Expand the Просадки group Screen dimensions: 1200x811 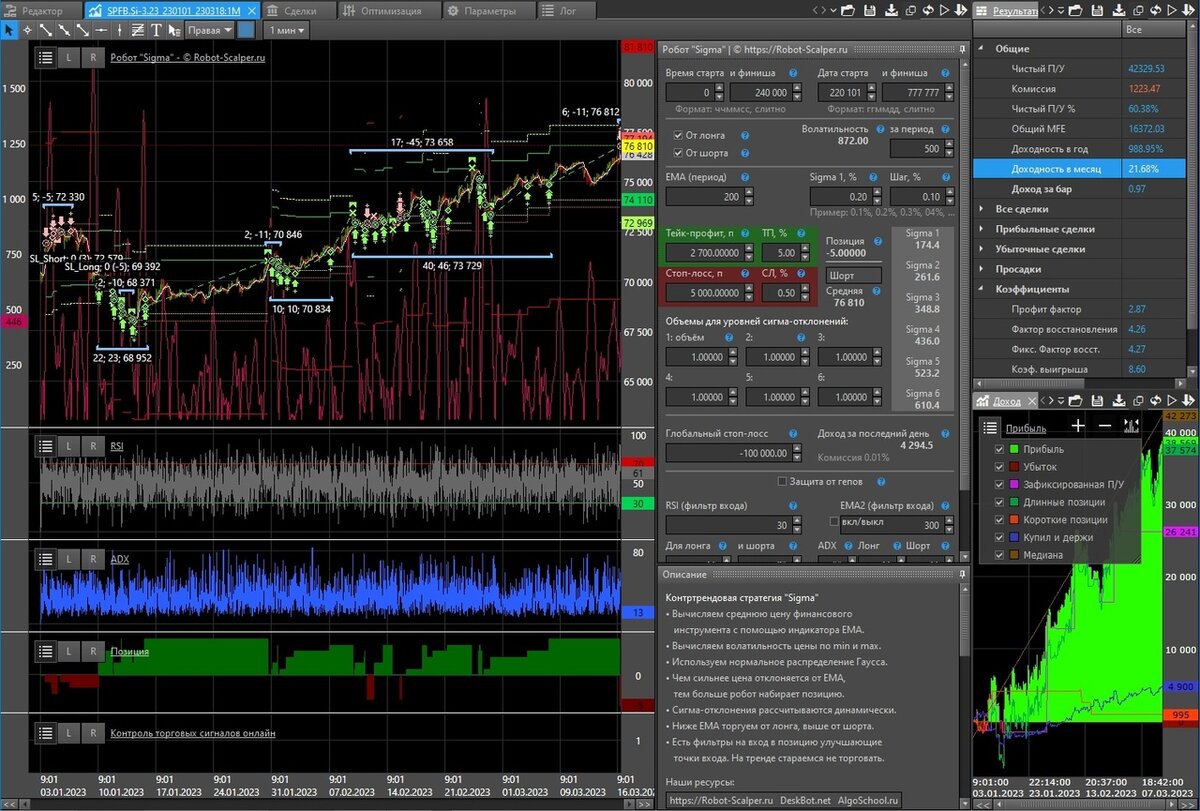coord(981,269)
